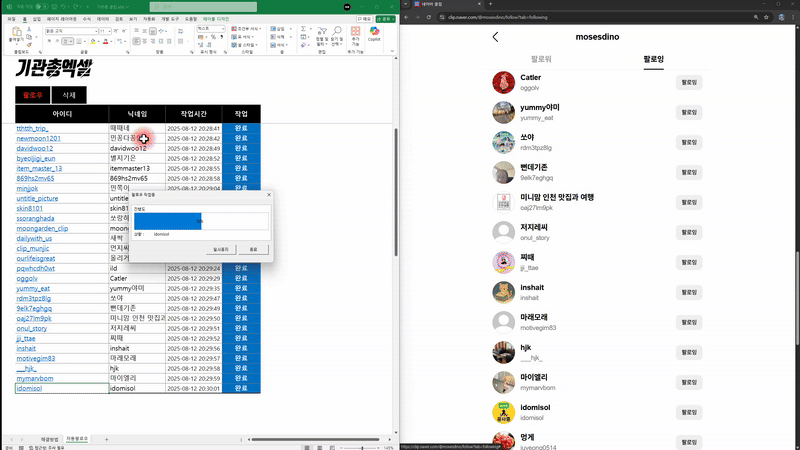Apply percent style number format
The image size is (800, 450).
click(x=214, y=37)
